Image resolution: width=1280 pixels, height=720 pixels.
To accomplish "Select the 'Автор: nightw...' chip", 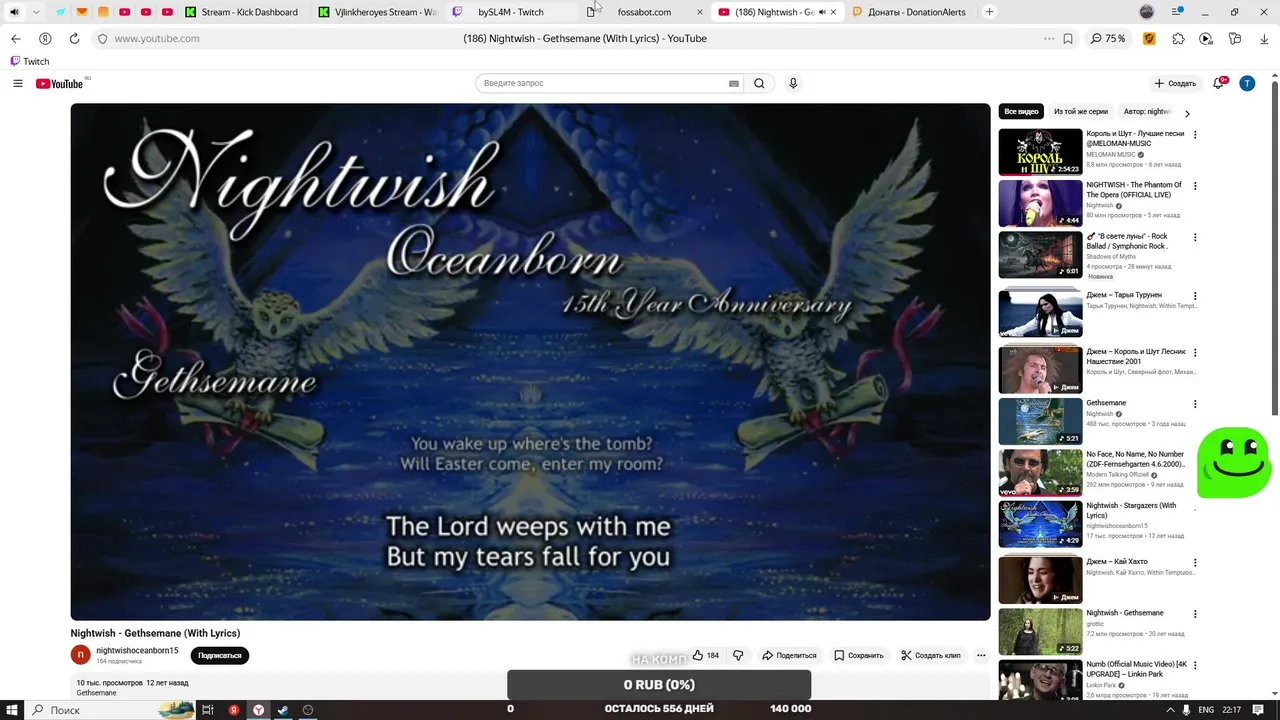I will (1147, 112).
